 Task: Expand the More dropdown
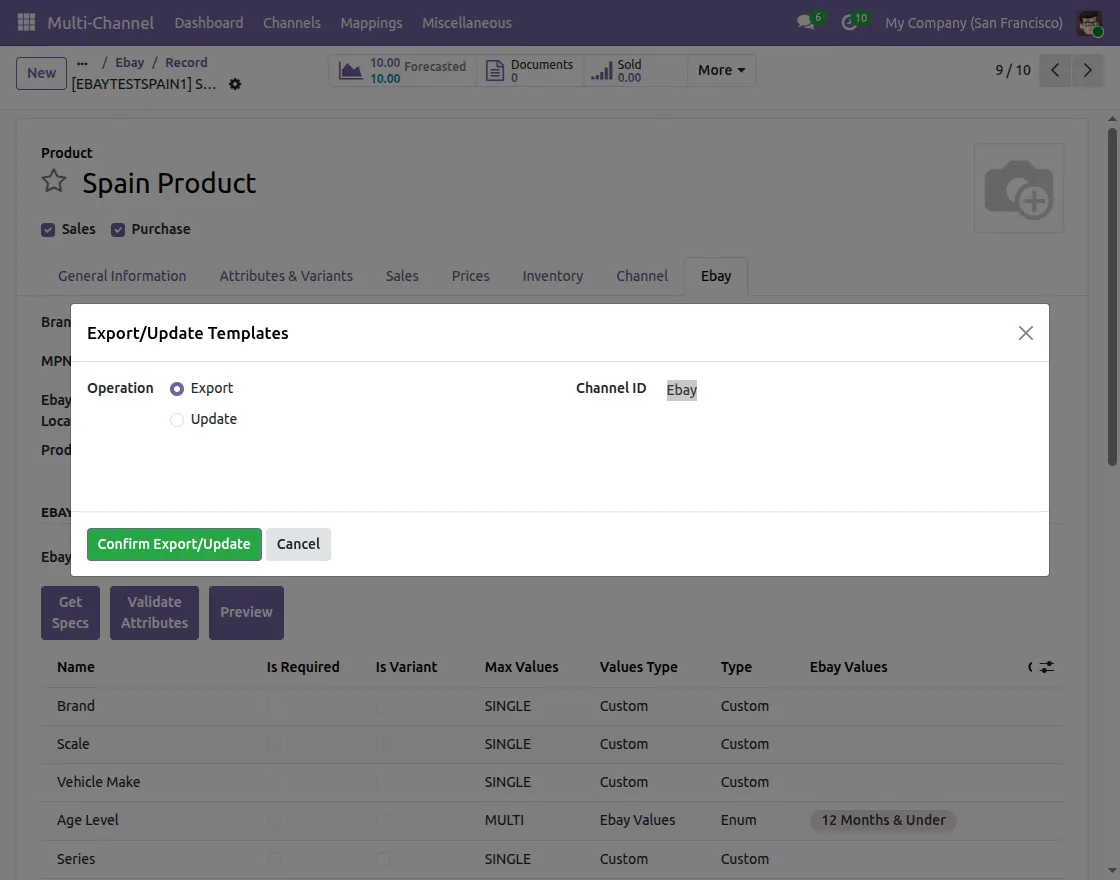[721, 71]
